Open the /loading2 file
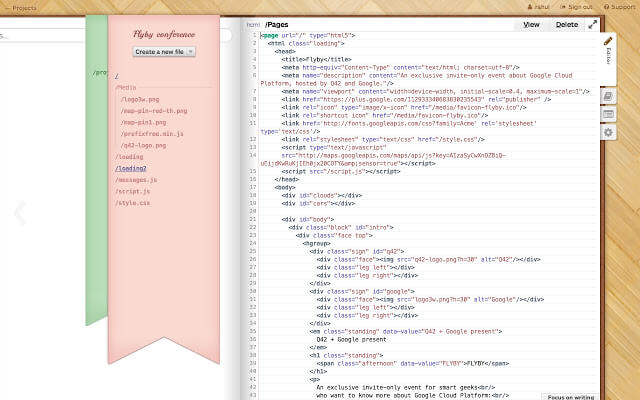The width and height of the screenshot is (640, 400). pos(131,168)
